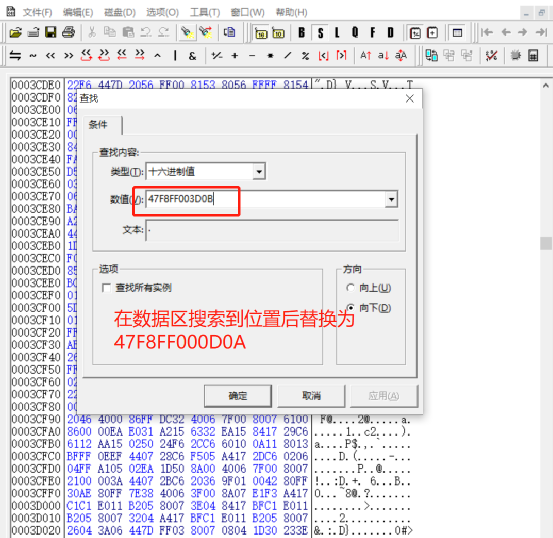Open the 工具(T) menu
This screenshot has width=553, height=538.
tap(205, 13)
